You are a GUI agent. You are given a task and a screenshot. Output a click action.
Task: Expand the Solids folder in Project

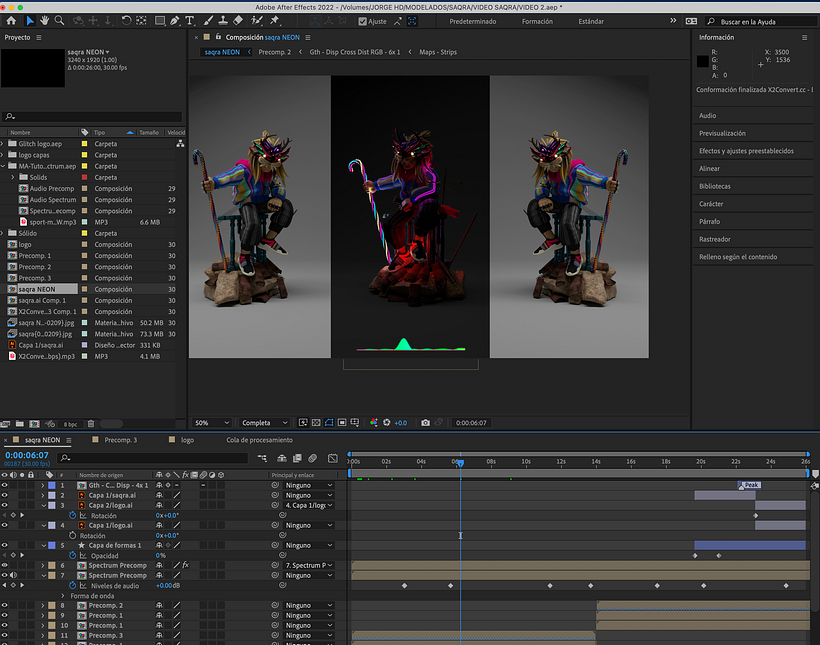tap(13, 177)
